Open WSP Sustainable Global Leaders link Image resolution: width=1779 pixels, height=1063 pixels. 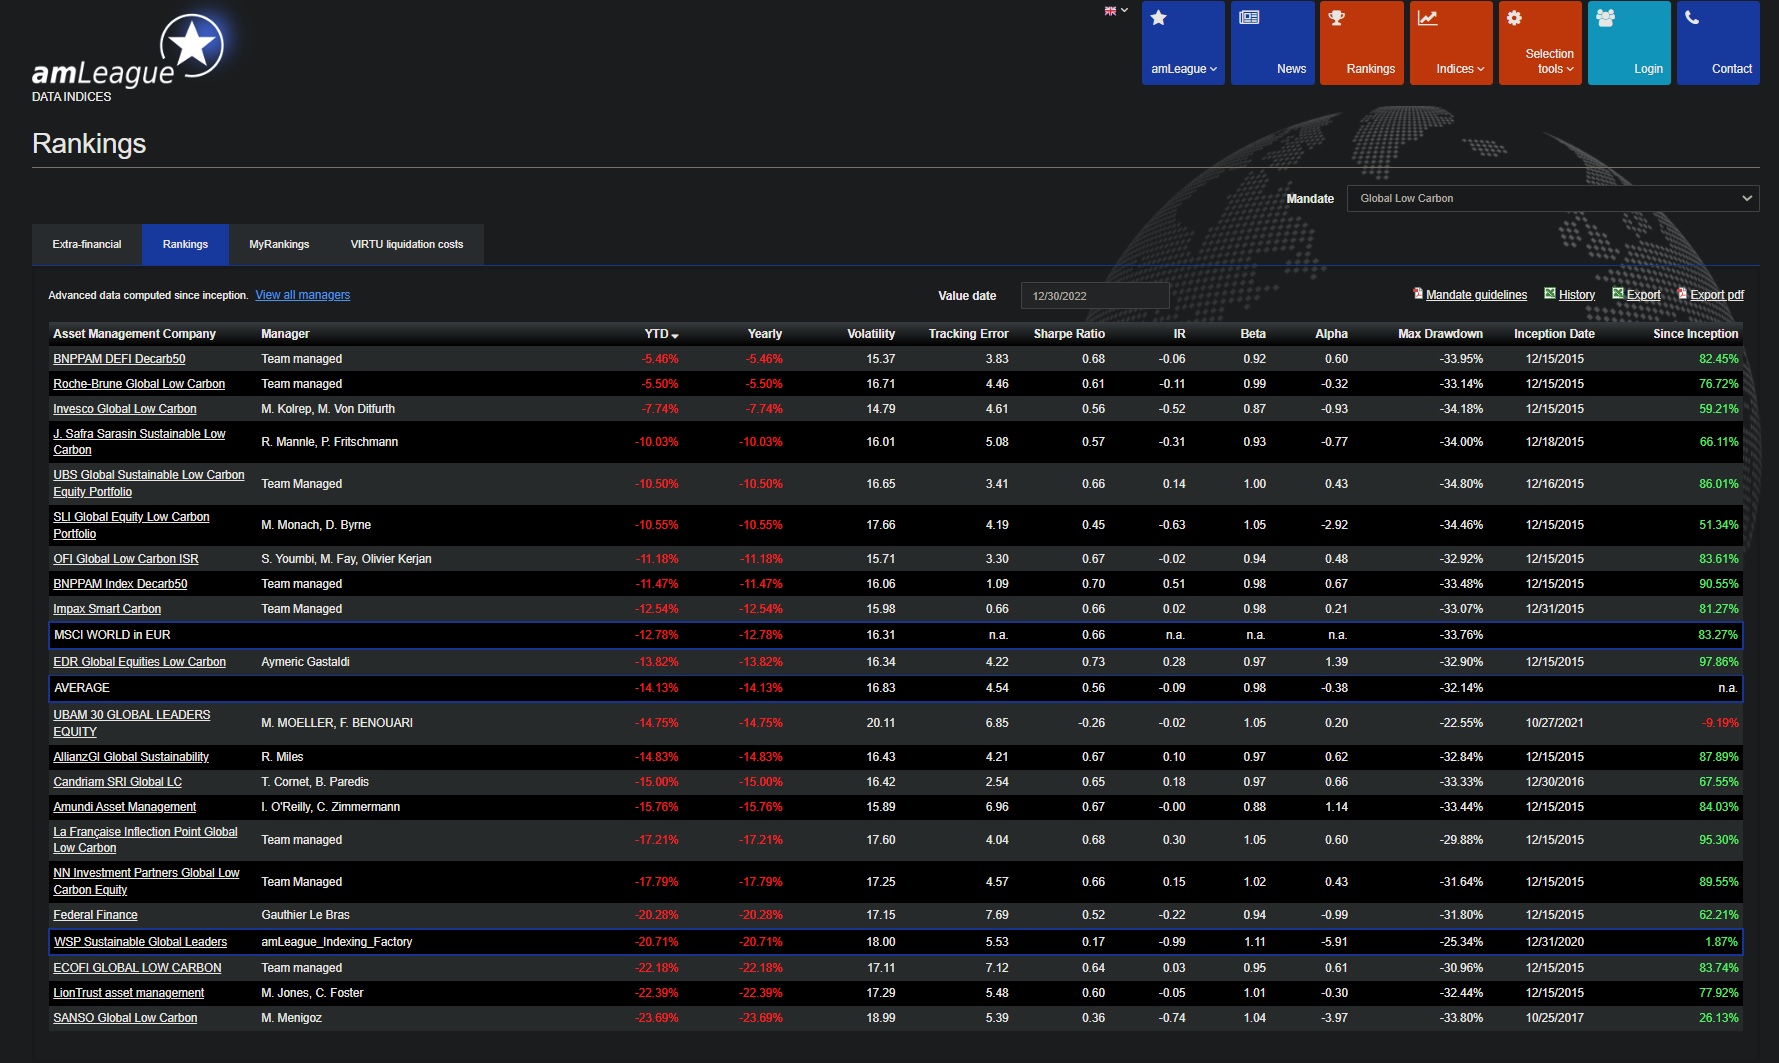[x=141, y=942]
